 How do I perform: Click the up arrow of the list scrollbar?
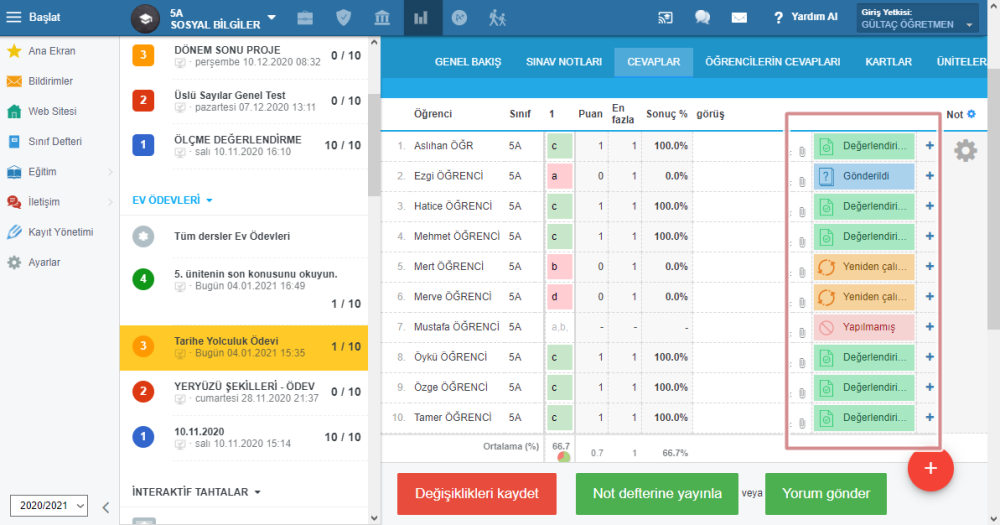tap(374, 43)
